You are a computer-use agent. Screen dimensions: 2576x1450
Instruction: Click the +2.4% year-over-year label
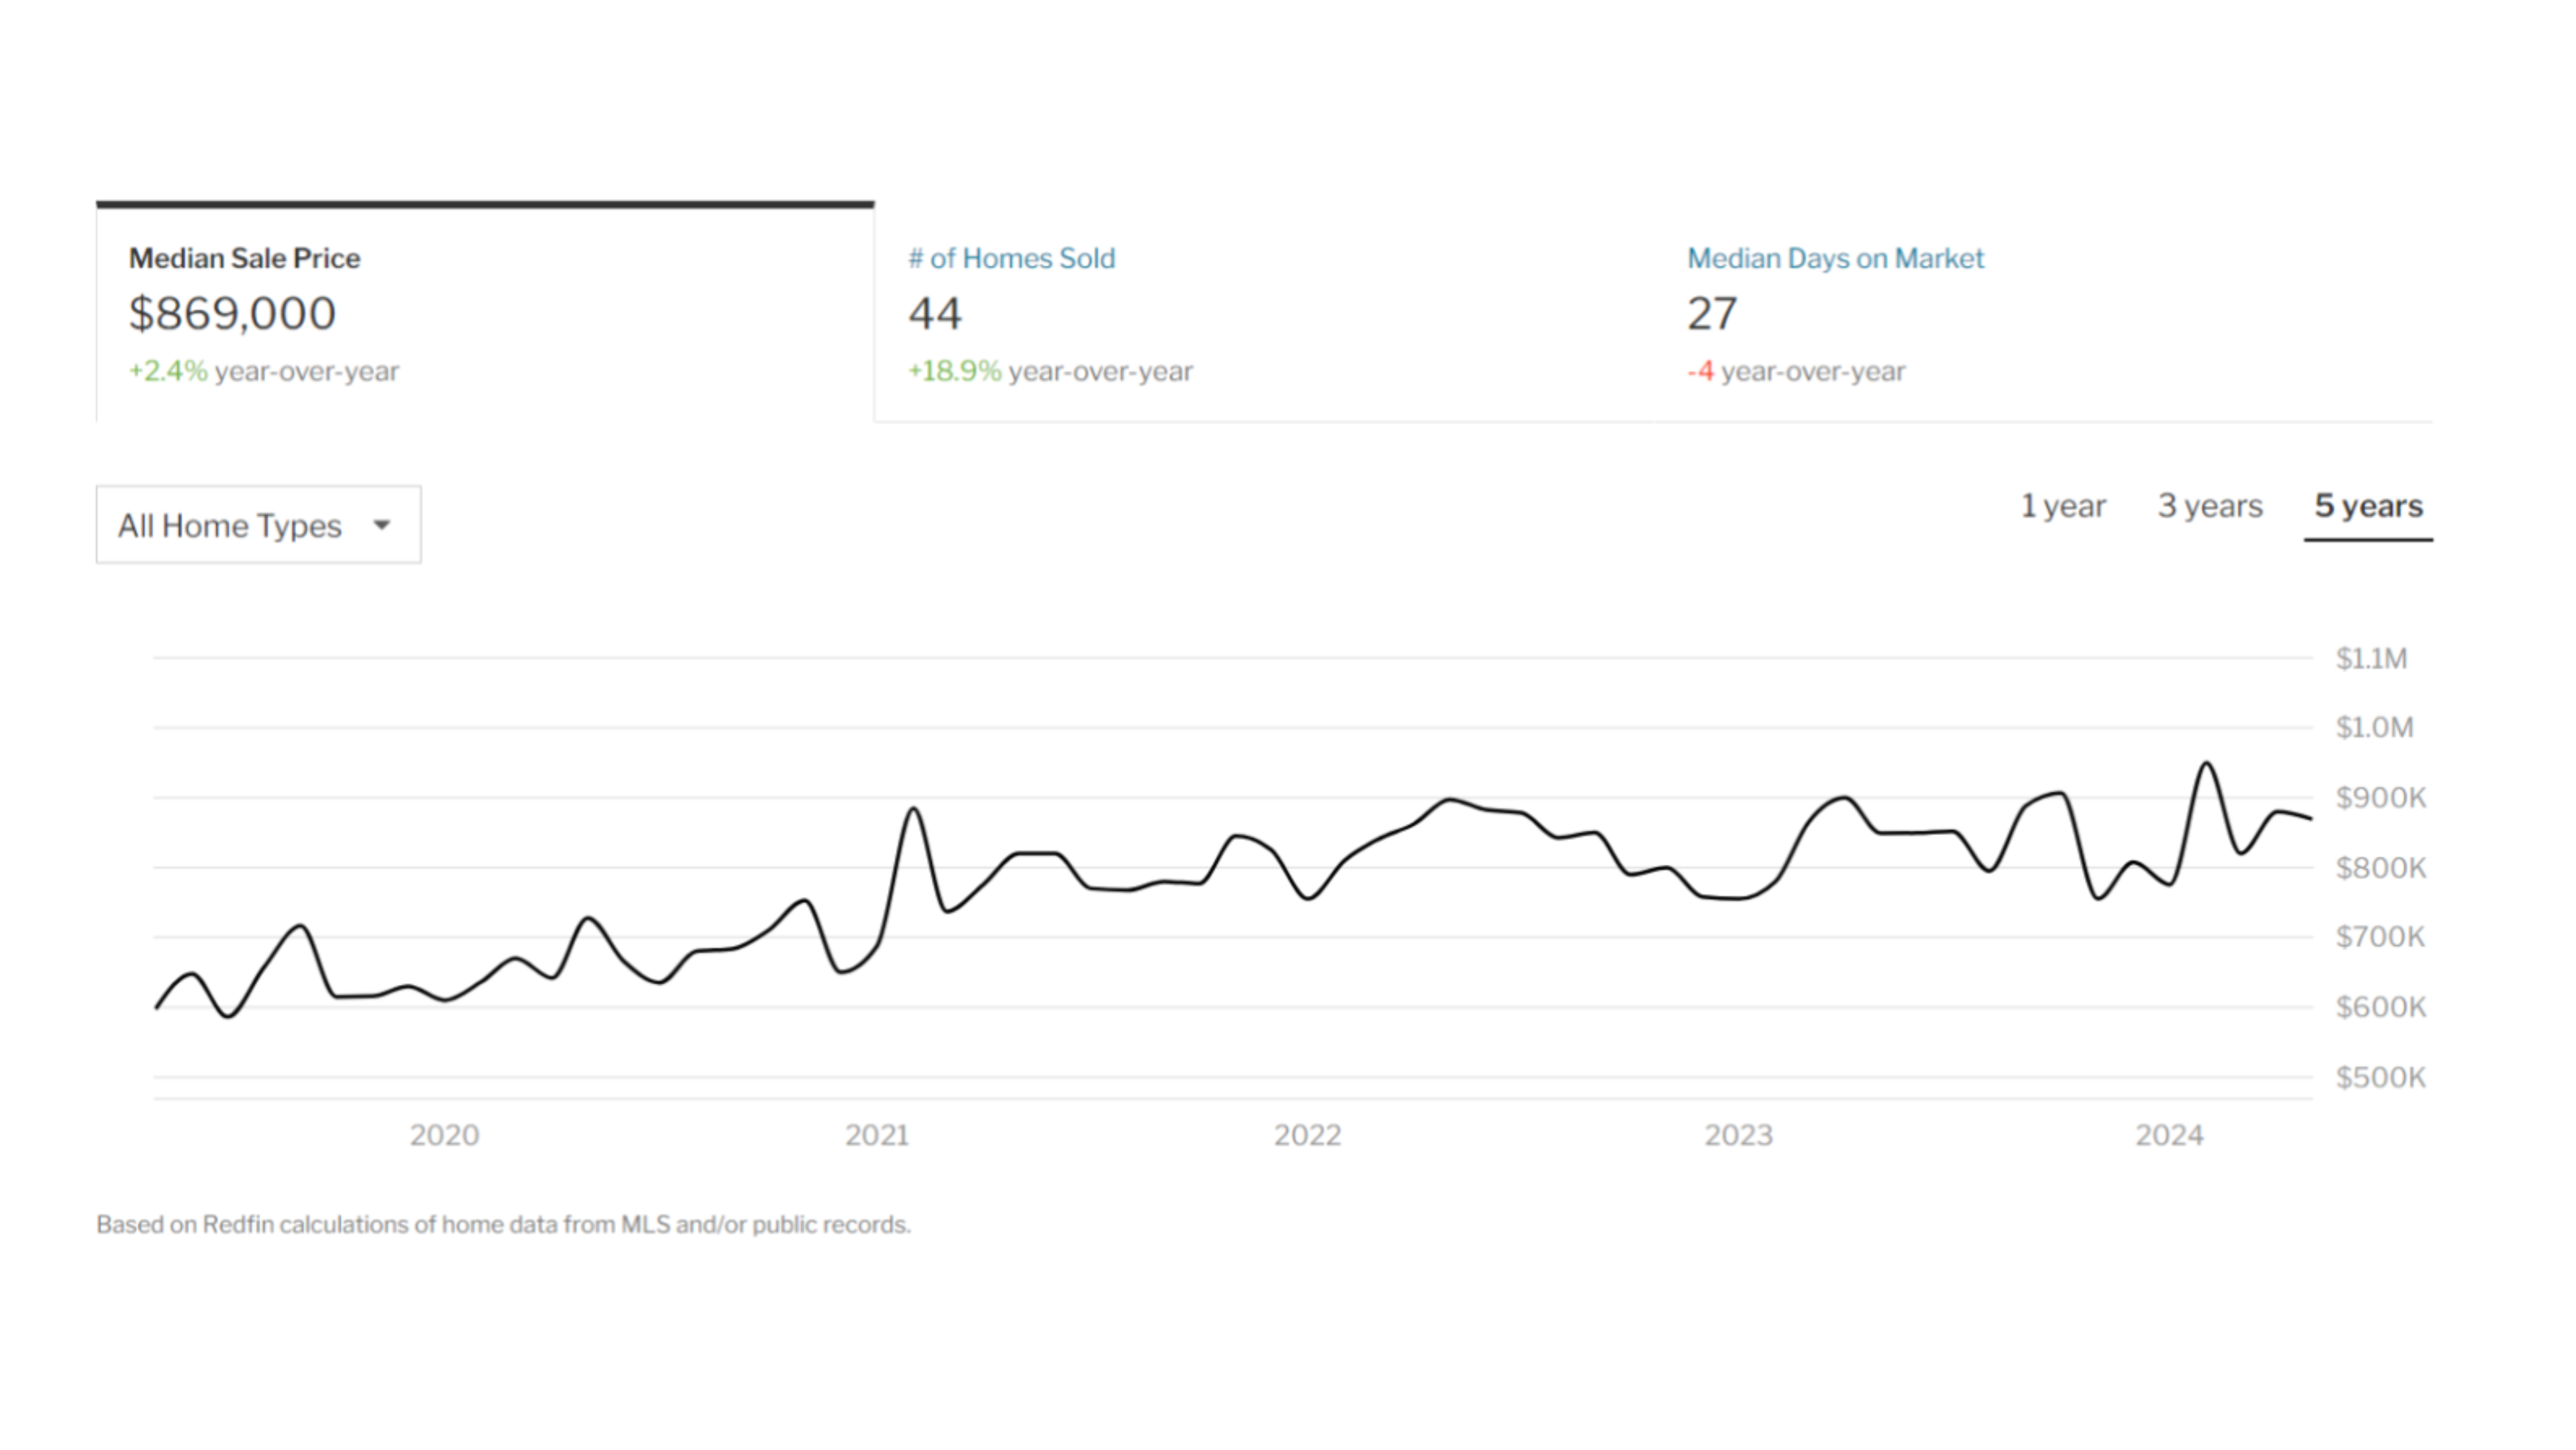click(x=263, y=371)
